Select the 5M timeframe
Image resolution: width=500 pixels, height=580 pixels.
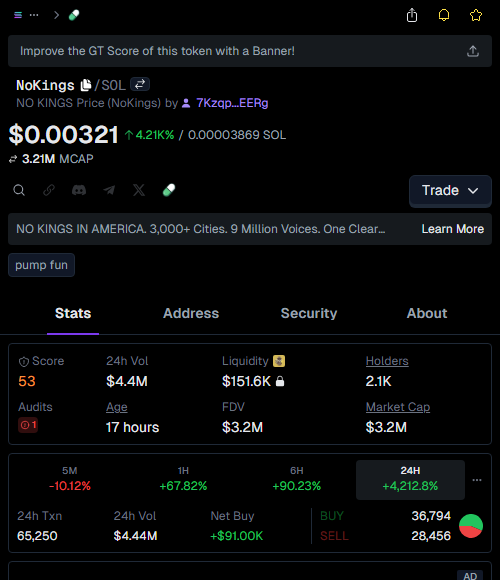click(70, 480)
